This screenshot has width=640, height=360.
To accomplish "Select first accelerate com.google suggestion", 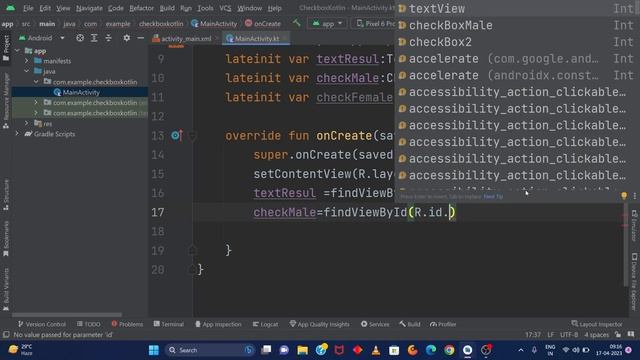I will [x=517, y=59].
